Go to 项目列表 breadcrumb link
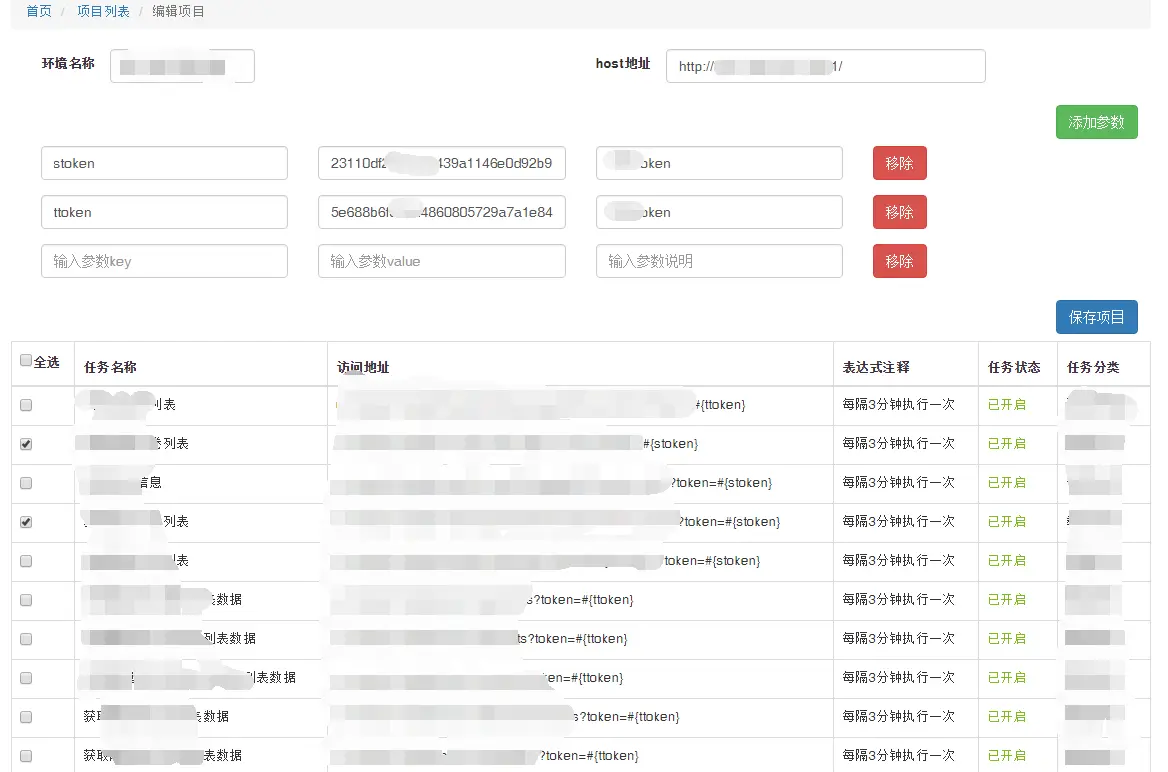This screenshot has height=772, width=1168. point(103,11)
